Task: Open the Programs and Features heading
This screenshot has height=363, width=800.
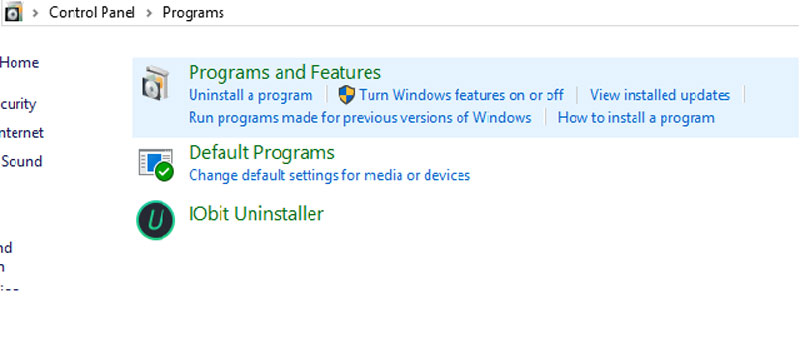Action: tap(285, 72)
